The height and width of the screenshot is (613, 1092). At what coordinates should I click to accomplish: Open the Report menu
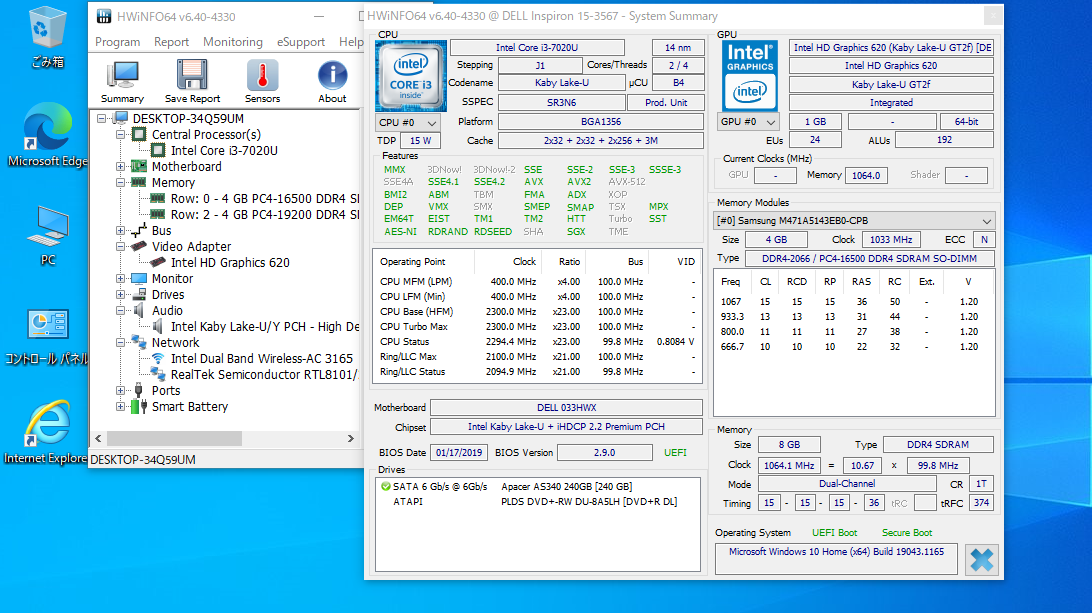pos(171,42)
